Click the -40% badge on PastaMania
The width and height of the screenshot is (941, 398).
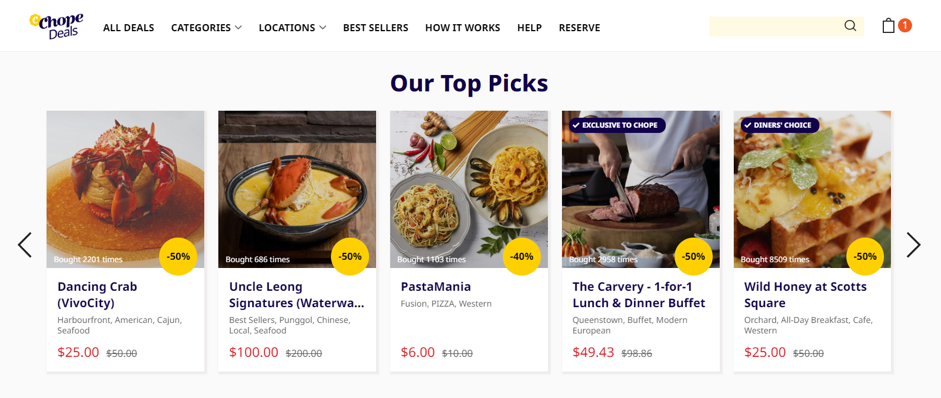point(522,256)
